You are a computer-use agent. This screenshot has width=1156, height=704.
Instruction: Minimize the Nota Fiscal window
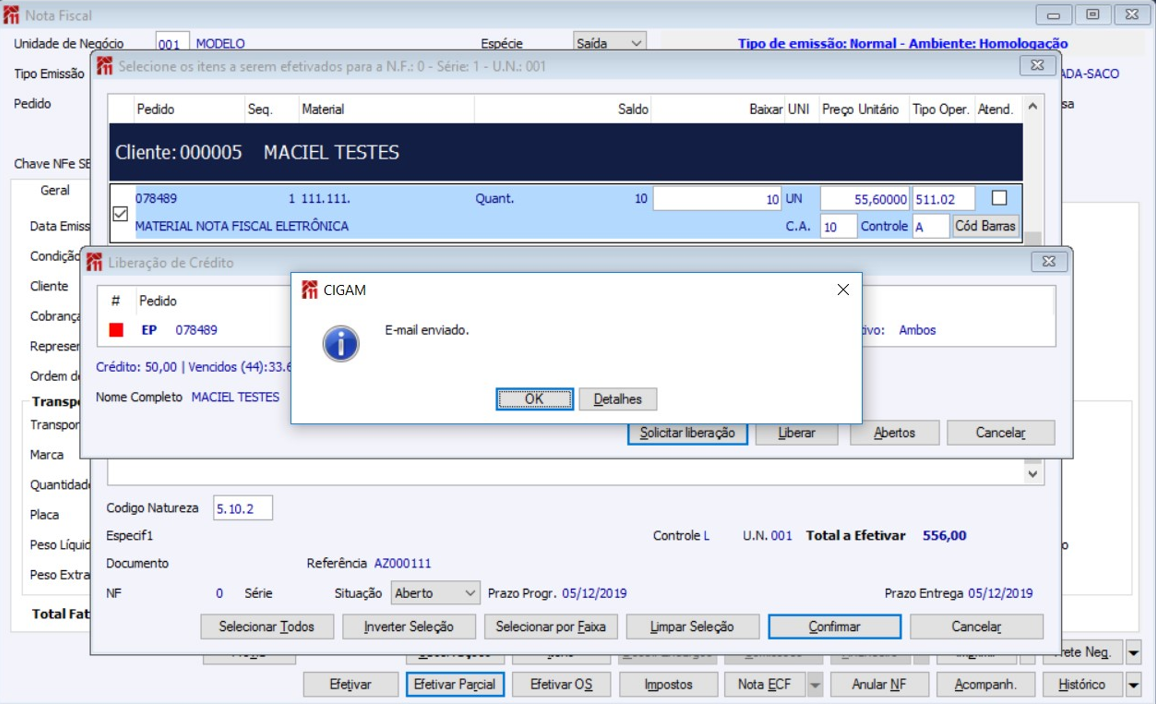(1053, 15)
